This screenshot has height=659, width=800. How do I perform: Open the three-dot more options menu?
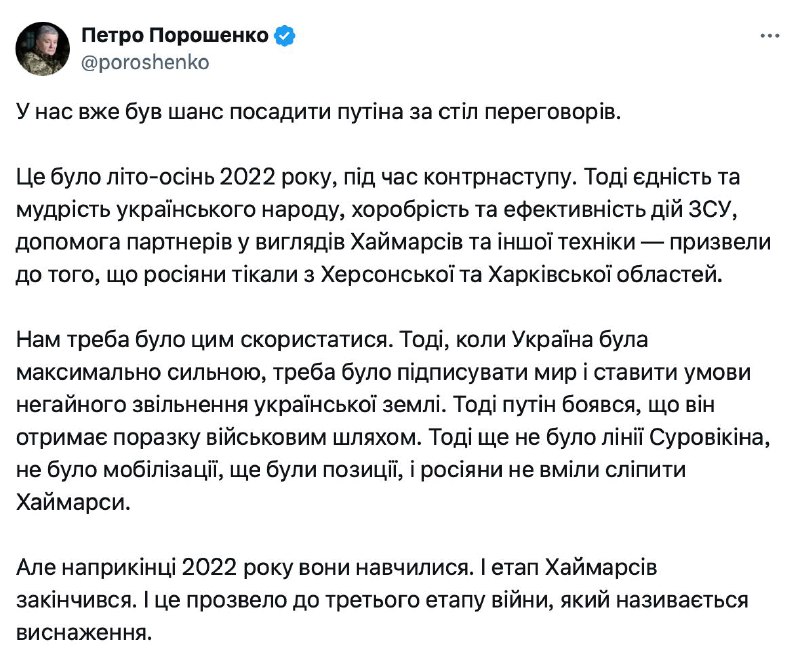tap(769, 36)
